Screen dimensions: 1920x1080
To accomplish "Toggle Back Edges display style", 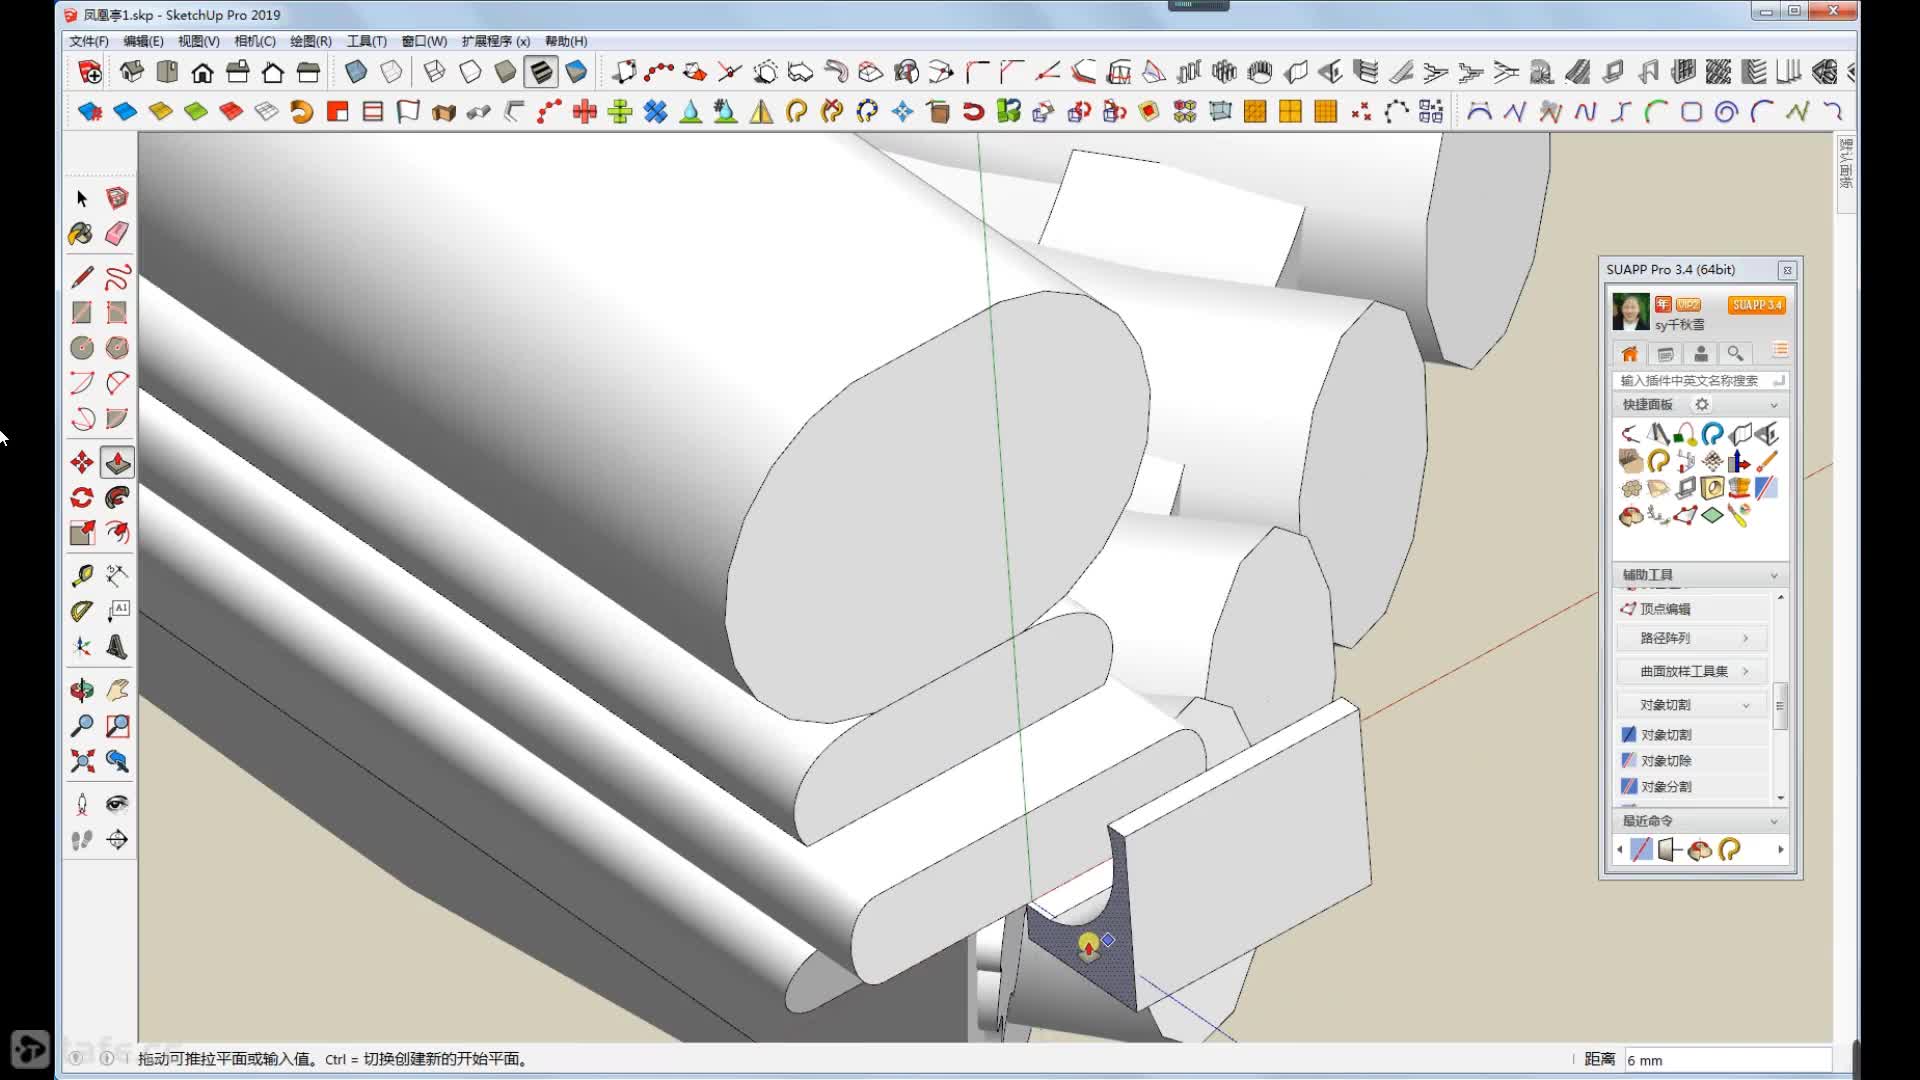I will click(392, 72).
